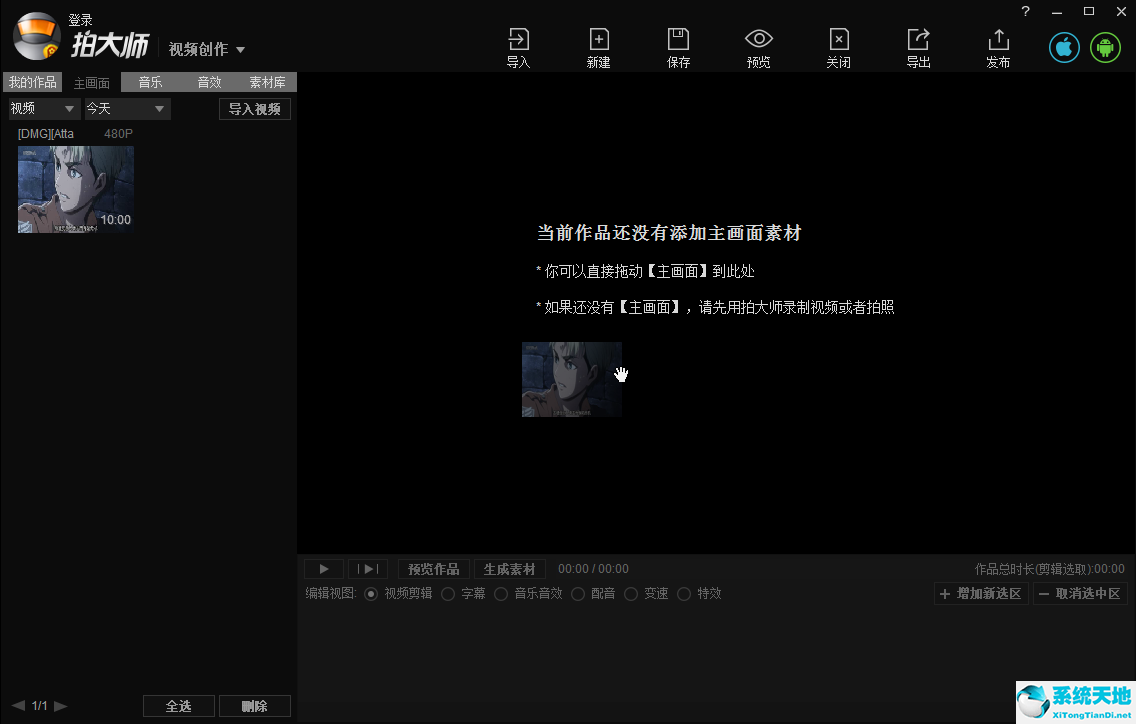Save the project with 保存 icon

coord(678,45)
